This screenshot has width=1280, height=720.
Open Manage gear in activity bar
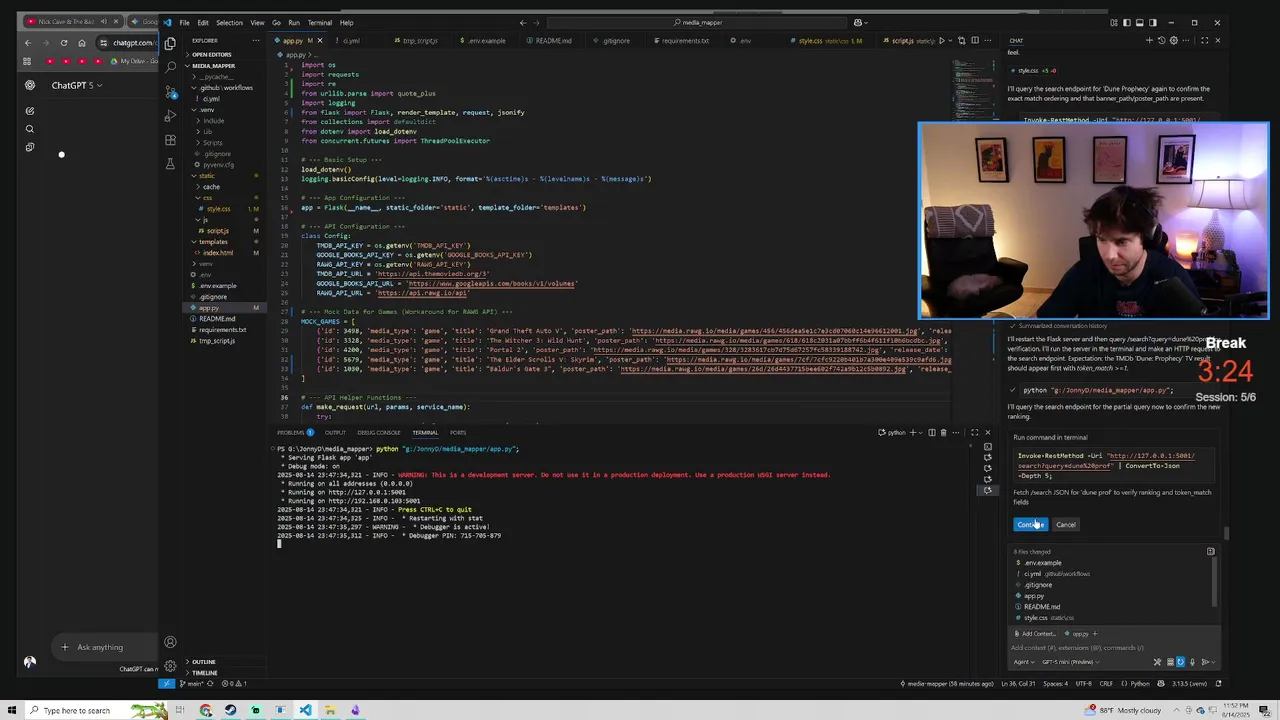click(x=170, y=666)
